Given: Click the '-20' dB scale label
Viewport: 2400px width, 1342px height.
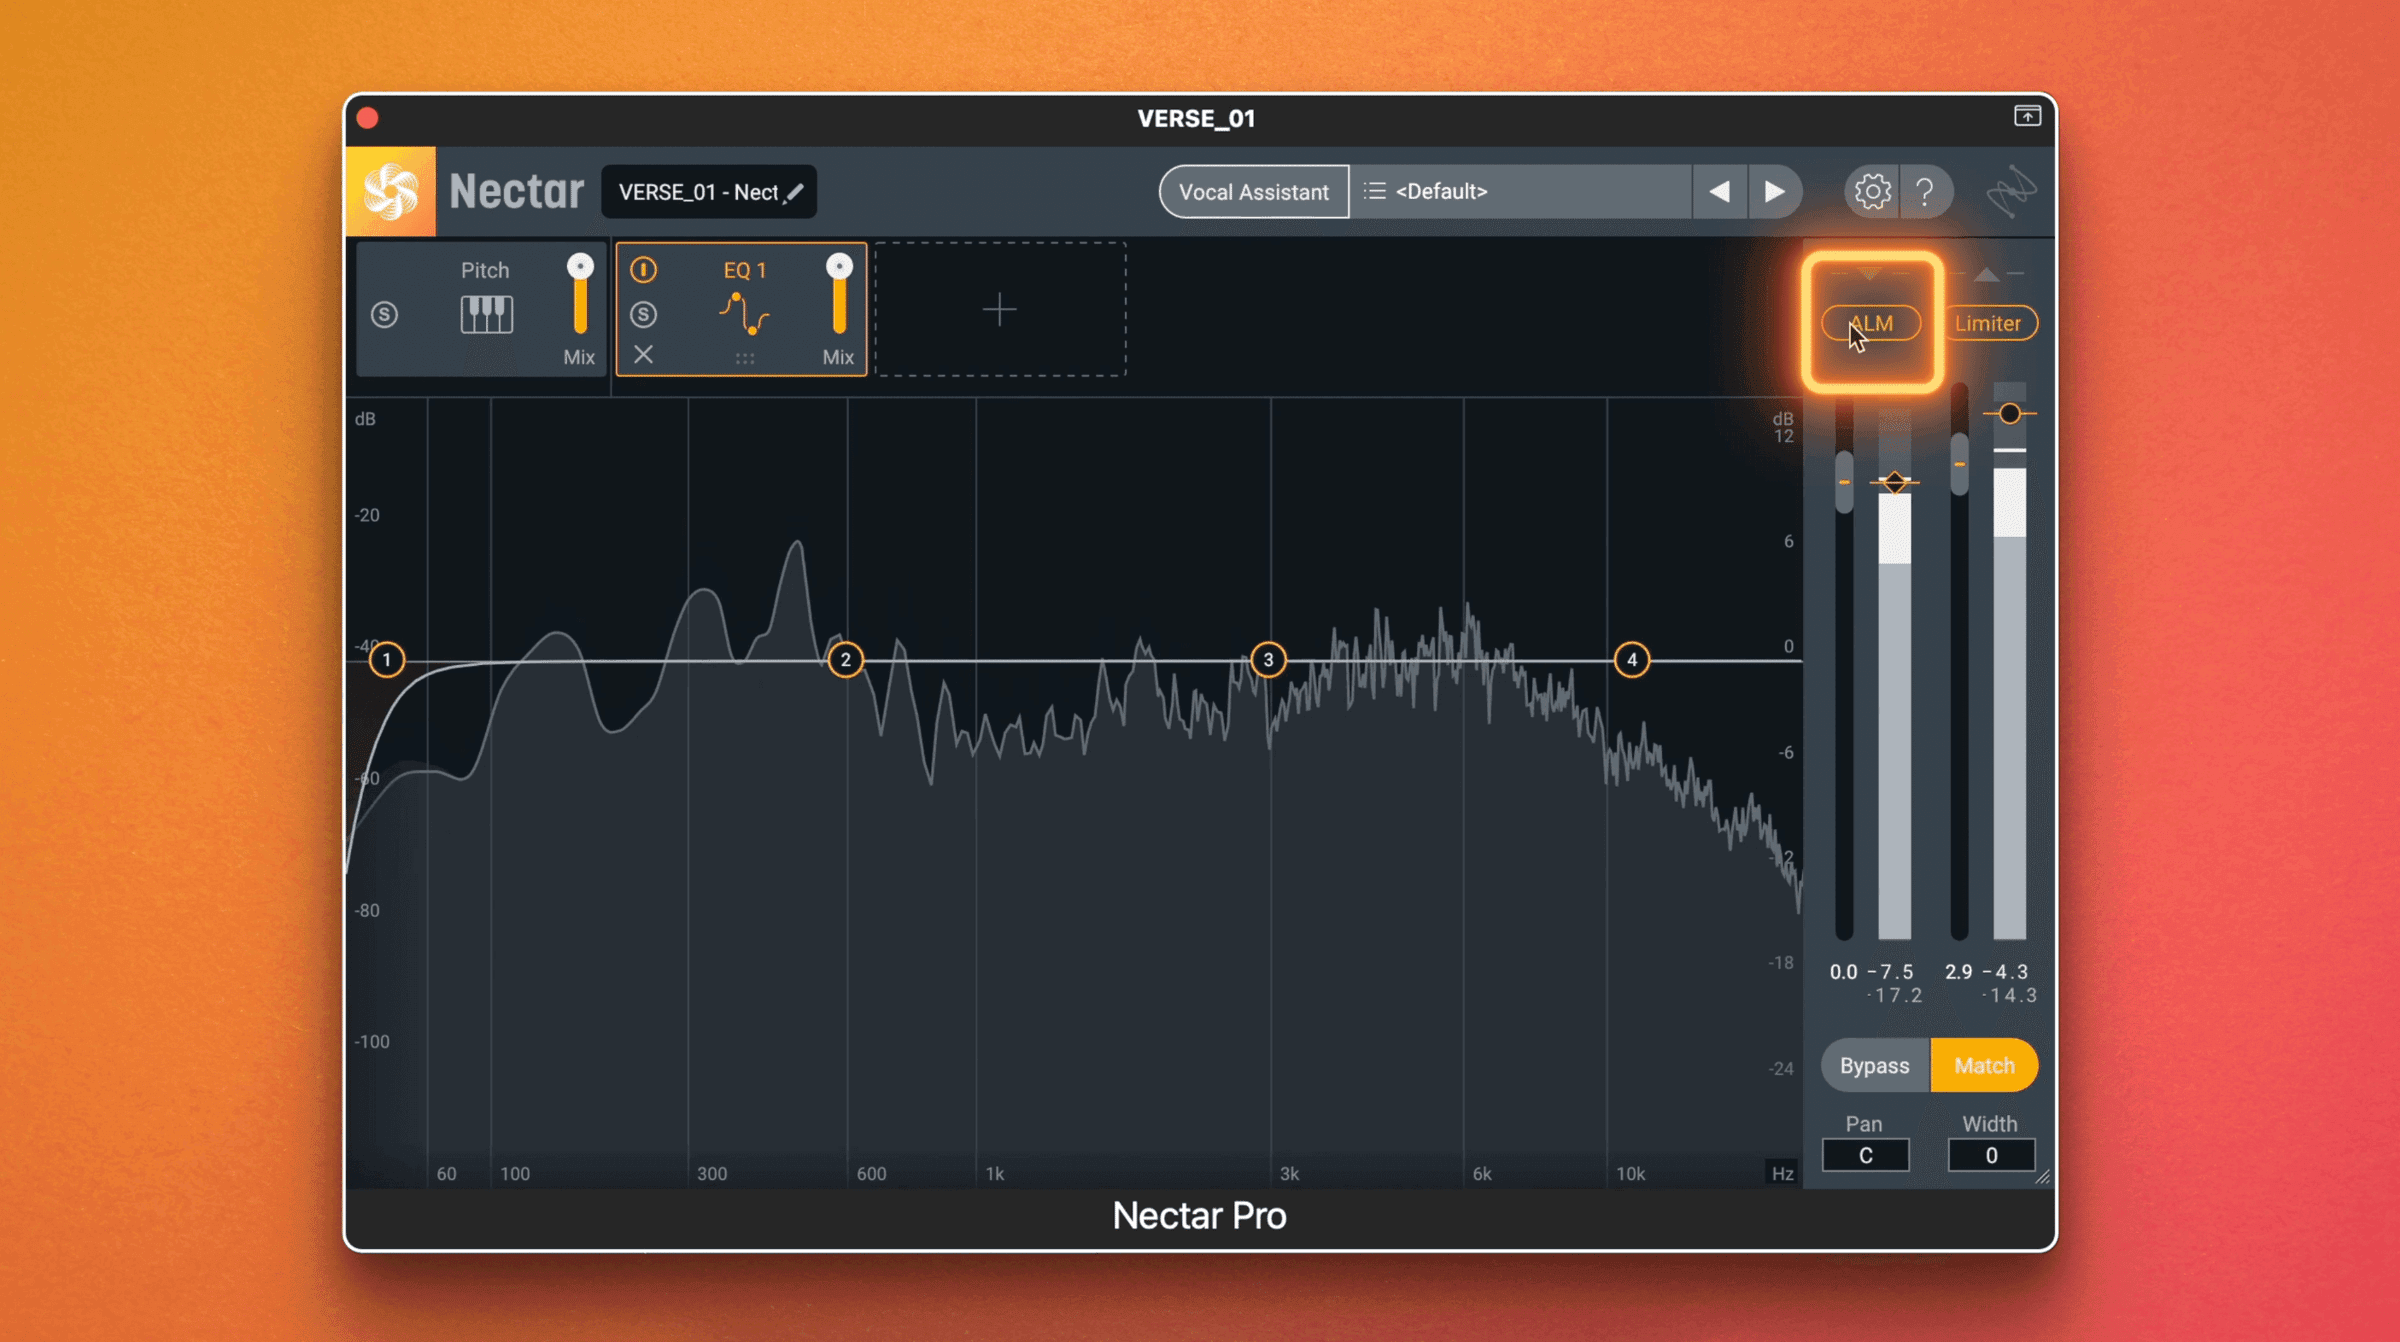Looking at the screenshot, I should pyautogui.click(x=368, y=516).
